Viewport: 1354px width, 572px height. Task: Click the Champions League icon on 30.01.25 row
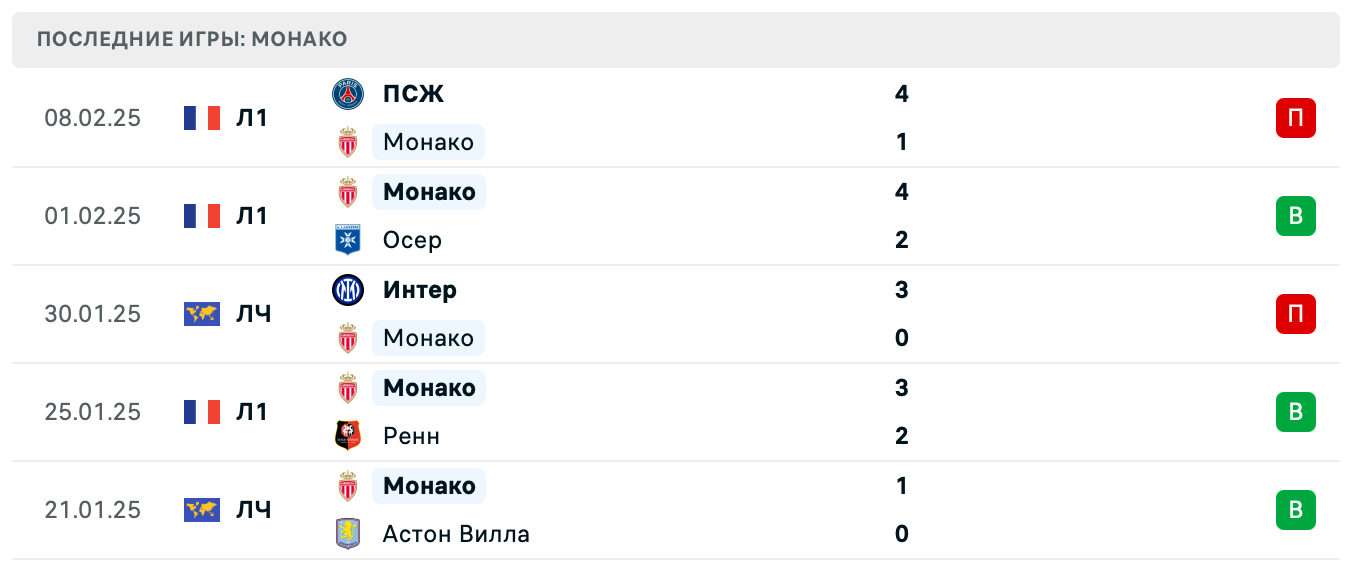point(202,314)
